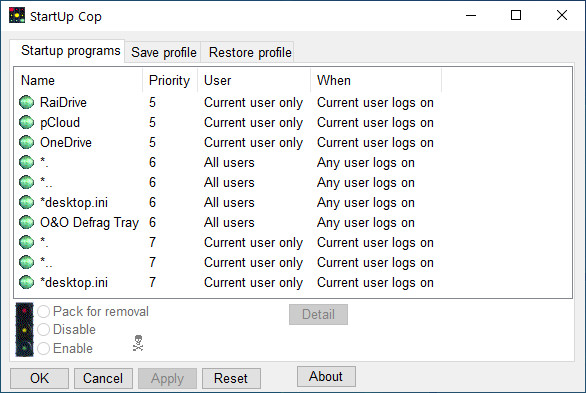Click the traffic light icon

[x=24, y=329]
